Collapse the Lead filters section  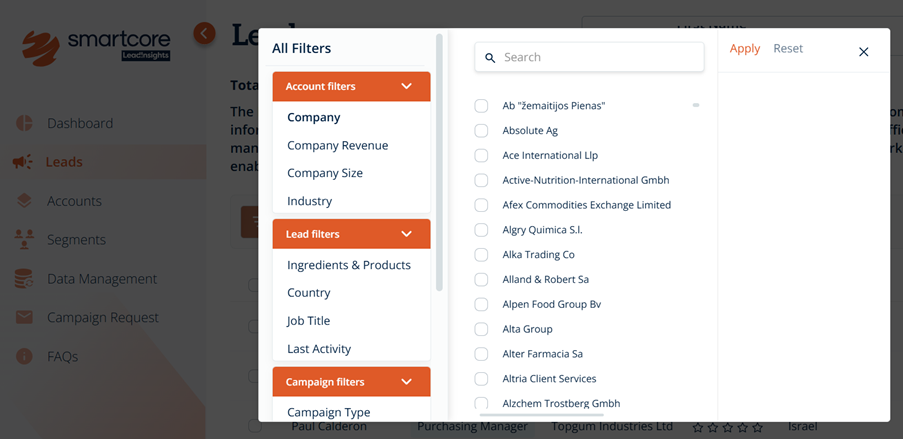tap(406, 234)
